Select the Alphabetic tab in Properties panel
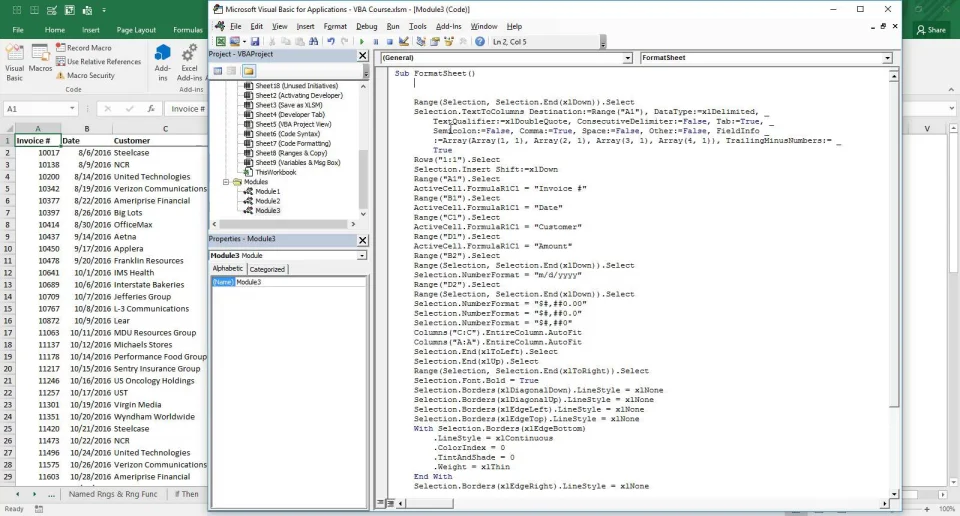The image size is (960, 516). tap(228, 269)
